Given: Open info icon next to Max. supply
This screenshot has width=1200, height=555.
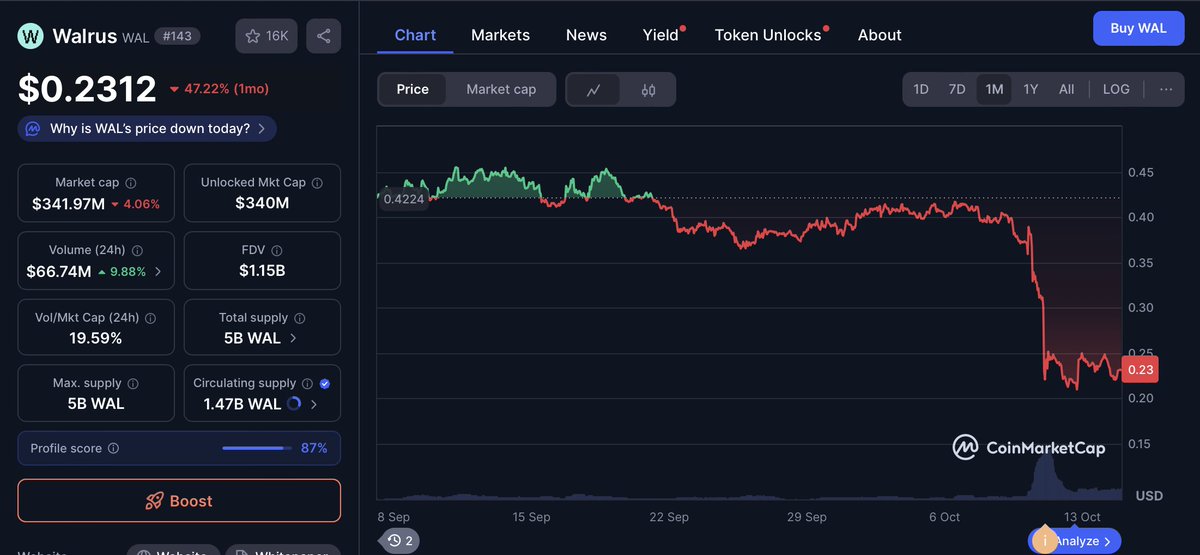Looking at the screenshot, I should coord(133,384).
